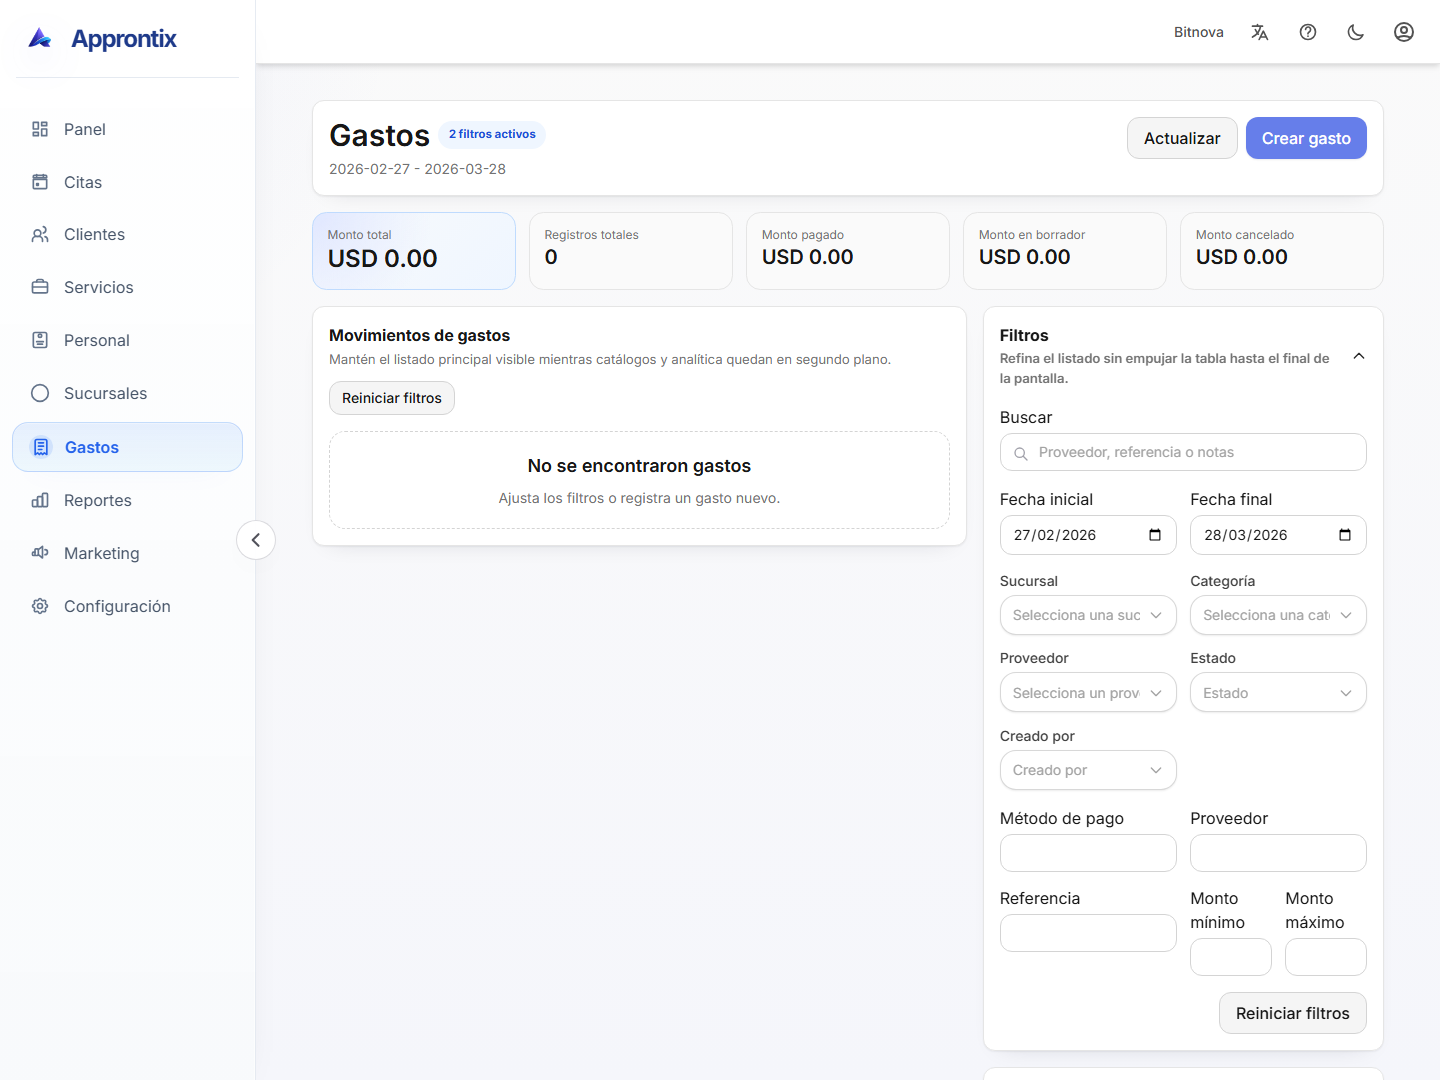Click the Crear gasto button
Image resolution: width=1440 pixels, height=1080 pixels.
1306,138
